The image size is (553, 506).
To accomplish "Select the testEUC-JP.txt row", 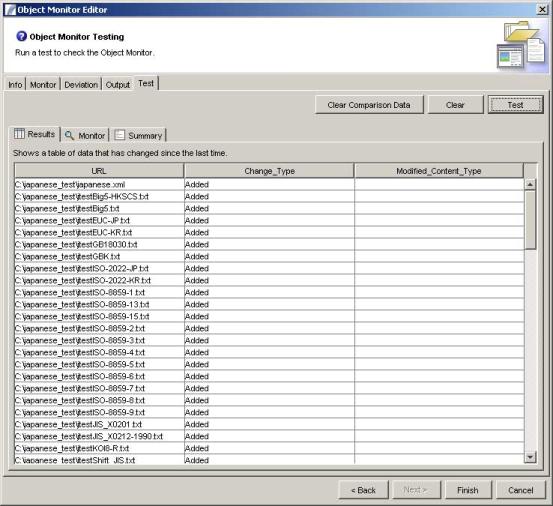I will coord(269,220).
